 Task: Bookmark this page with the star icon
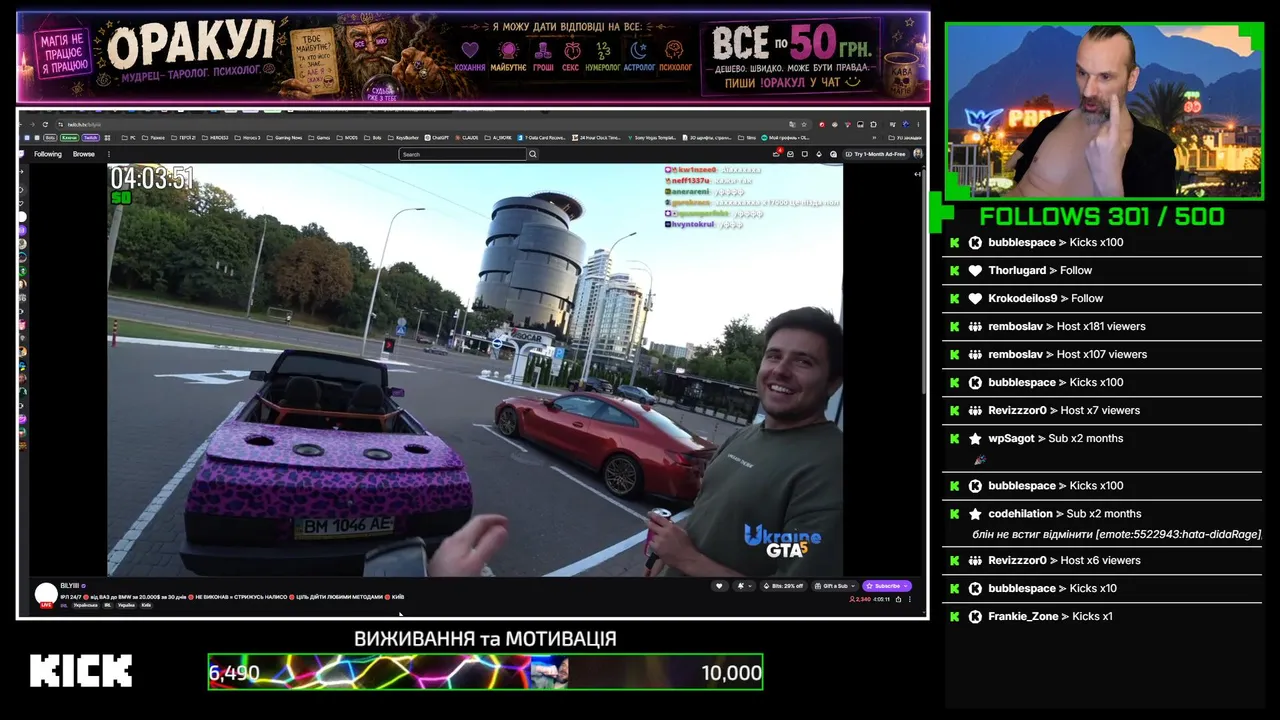[x=806, y=124]
